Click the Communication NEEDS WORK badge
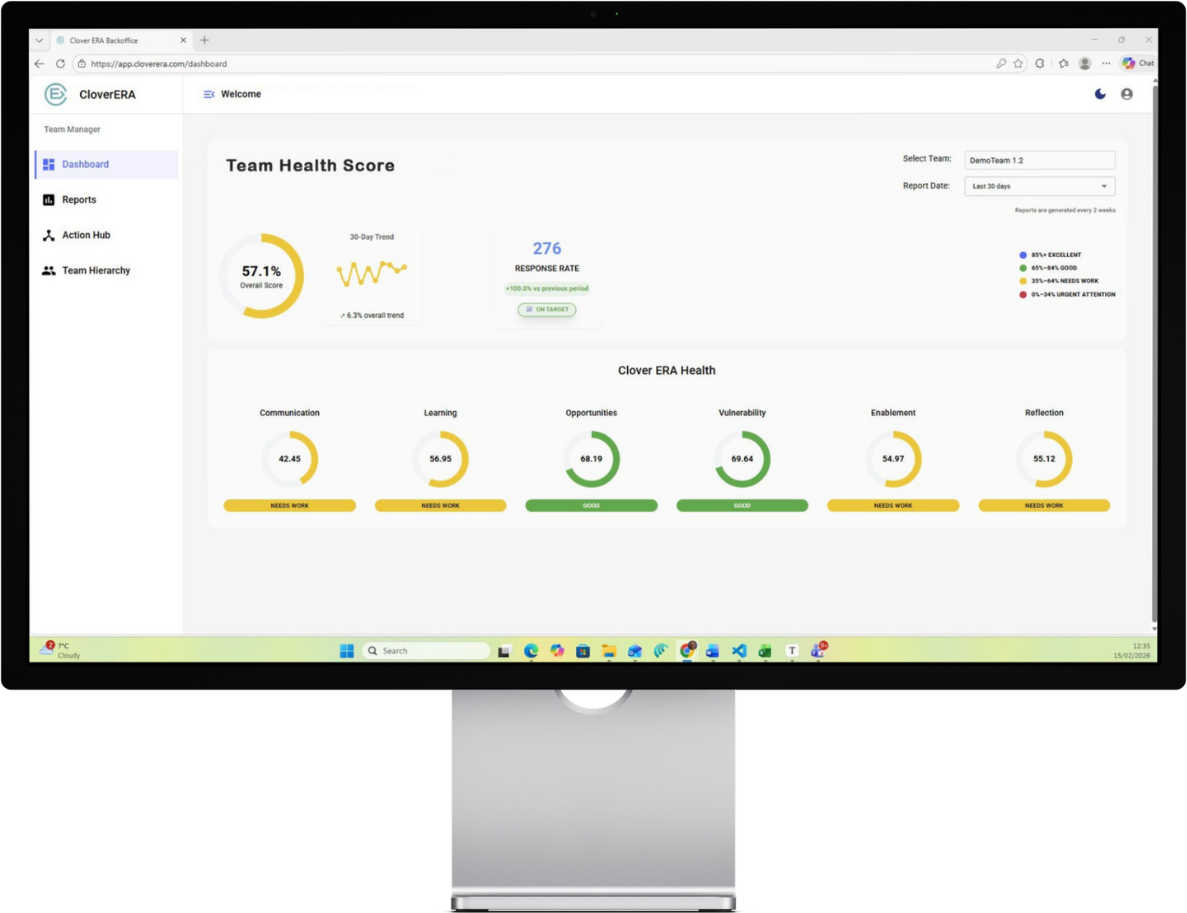Image resolution: width=1187 pixels, height=913 pixels. pyautogui.click(x=289, y=505)
